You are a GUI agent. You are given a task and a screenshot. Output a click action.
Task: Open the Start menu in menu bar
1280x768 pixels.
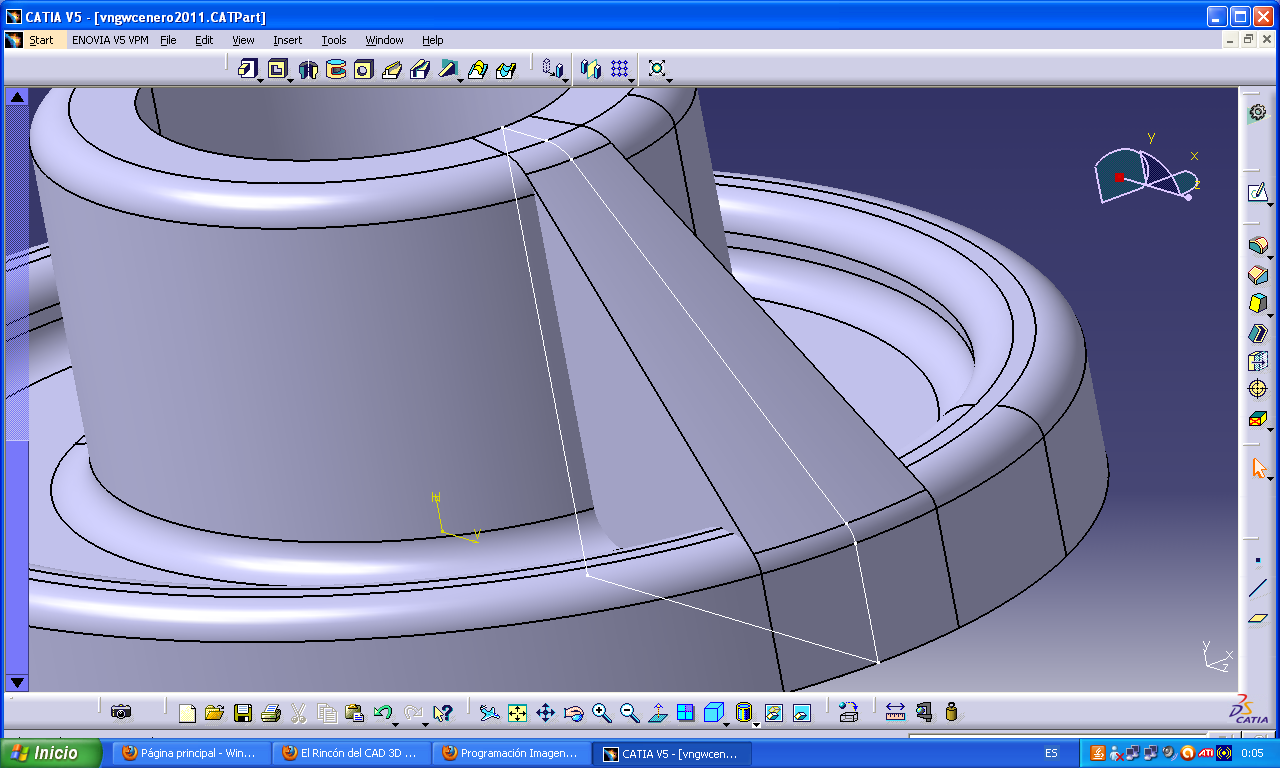41,40
